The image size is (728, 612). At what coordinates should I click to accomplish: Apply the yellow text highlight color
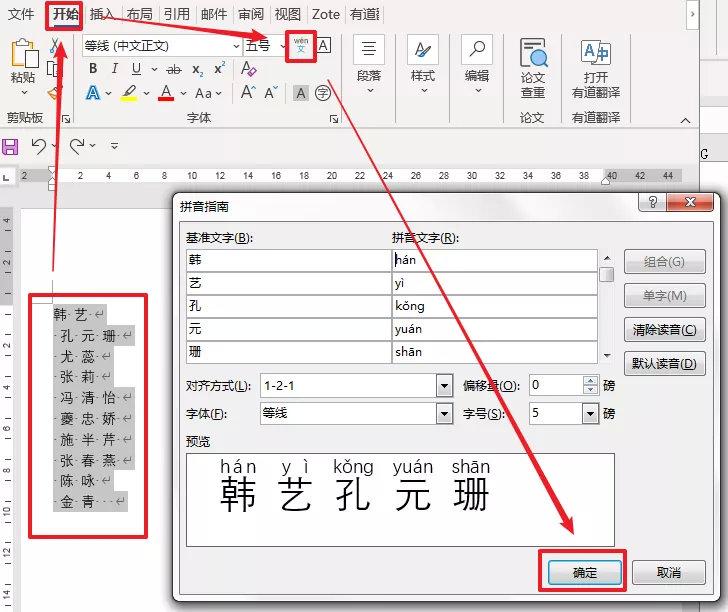point(129,93)
